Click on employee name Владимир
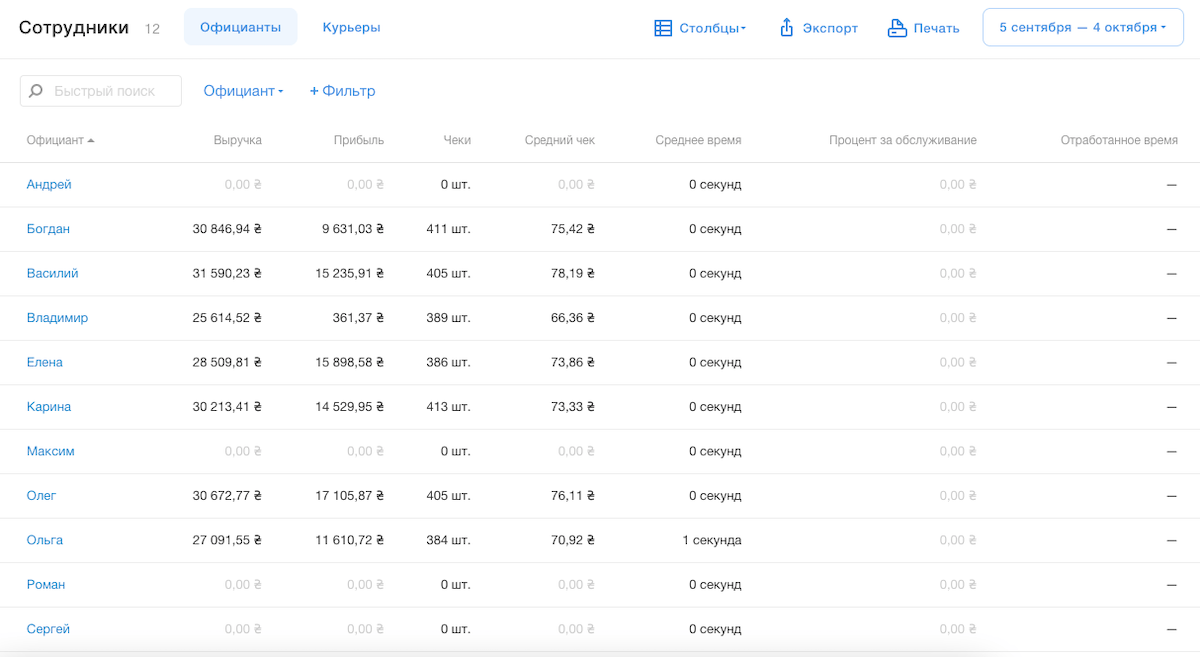 57,318
